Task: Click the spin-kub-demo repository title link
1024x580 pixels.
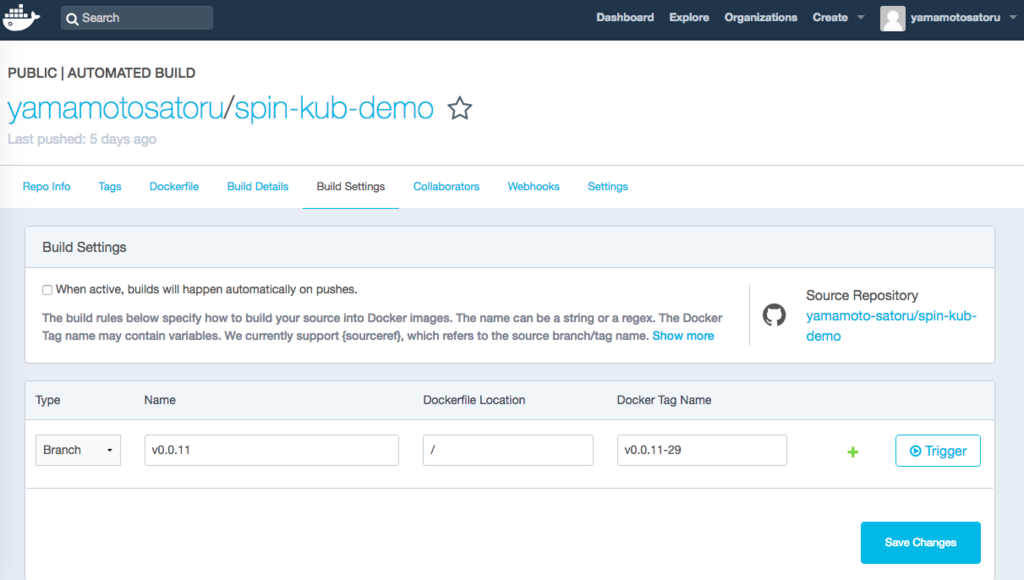Action: (x=334, y=108)
